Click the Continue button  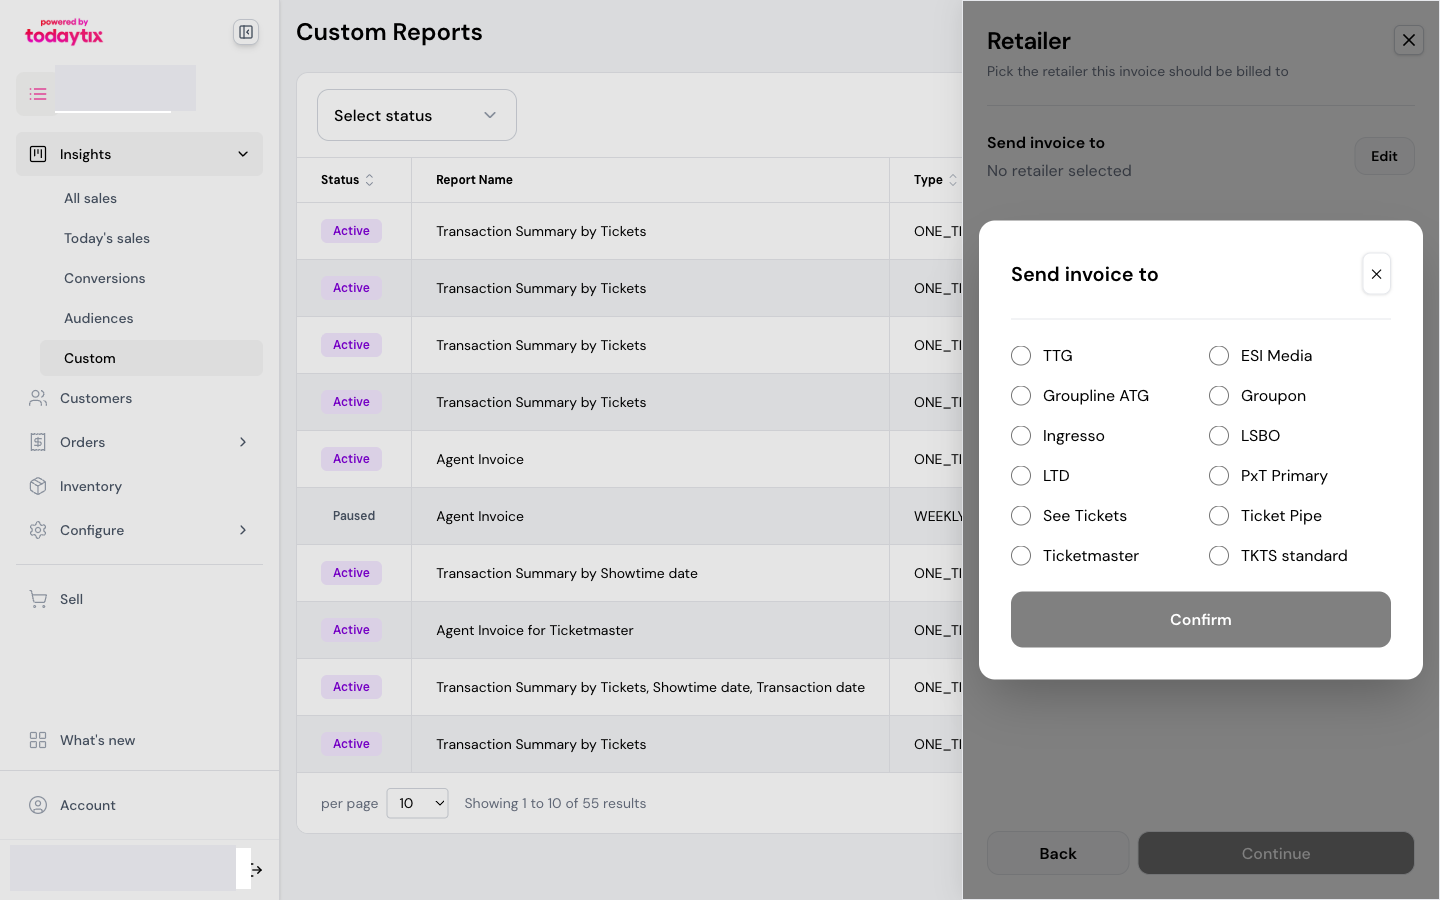(x=1275, y=853)
